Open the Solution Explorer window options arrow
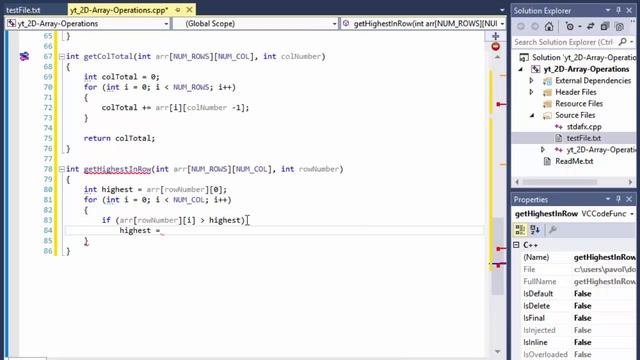The width and height of the screenshot is (640, 360). (608, 10)
